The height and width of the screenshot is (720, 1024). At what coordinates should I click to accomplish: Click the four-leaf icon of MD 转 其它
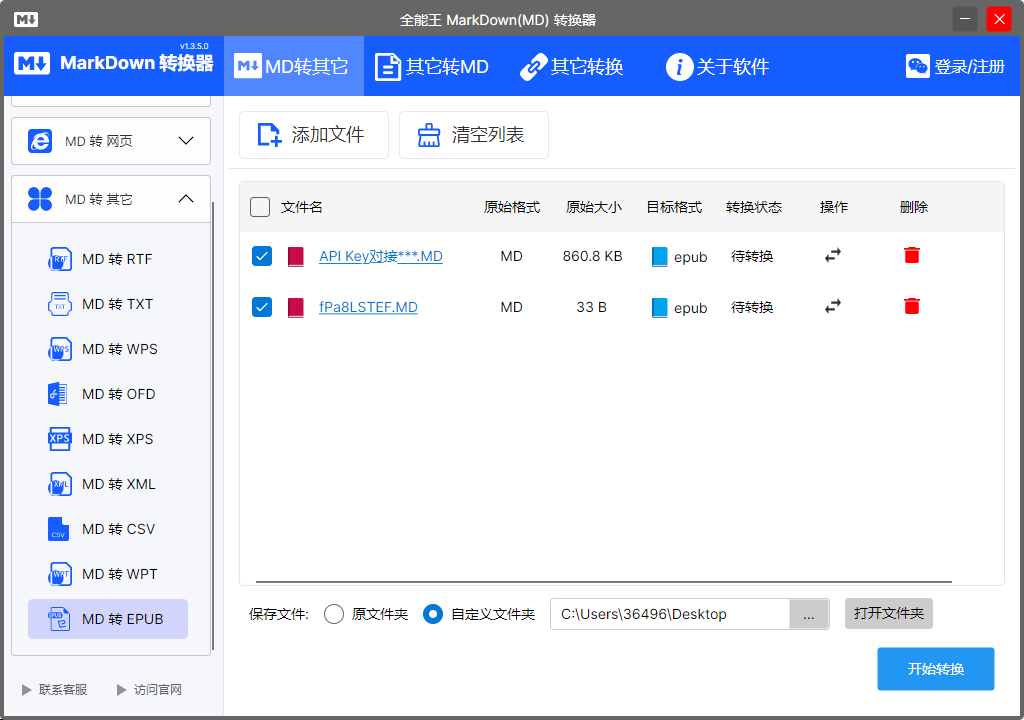point(40,199)
